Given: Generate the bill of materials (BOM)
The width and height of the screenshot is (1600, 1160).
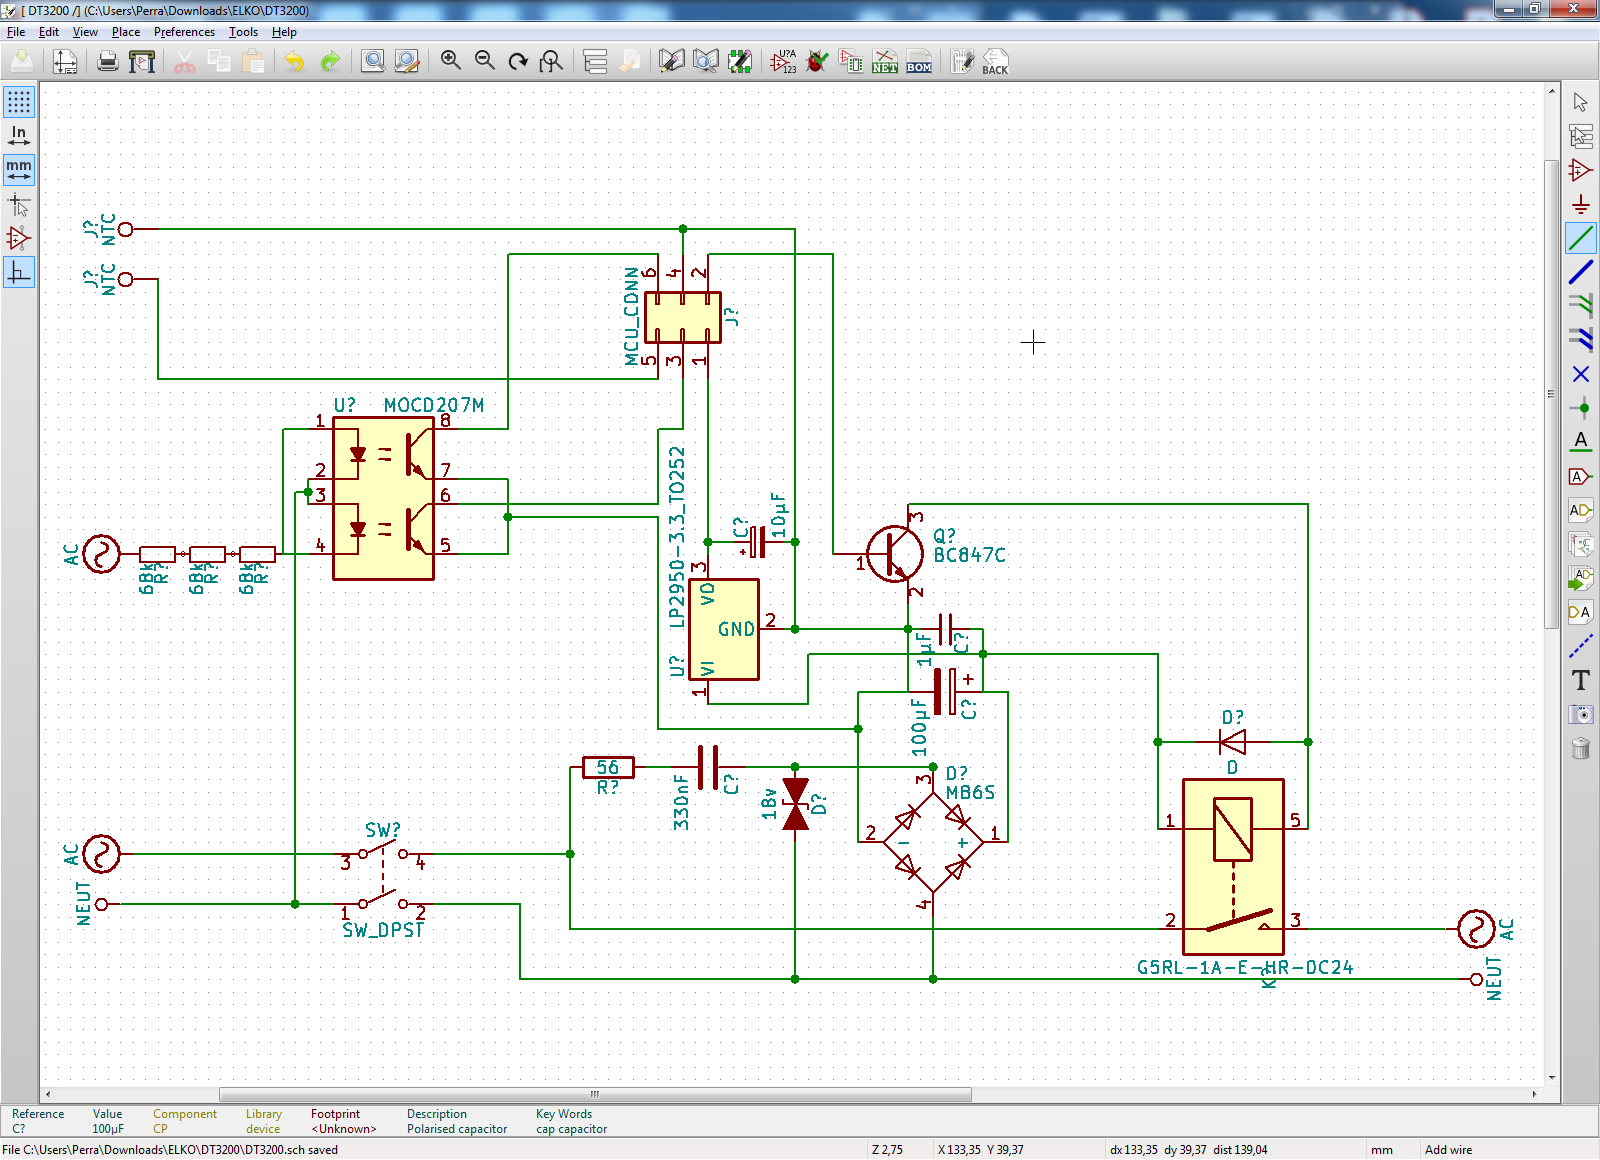Looking at the screenshot, I should coord(919,62).
